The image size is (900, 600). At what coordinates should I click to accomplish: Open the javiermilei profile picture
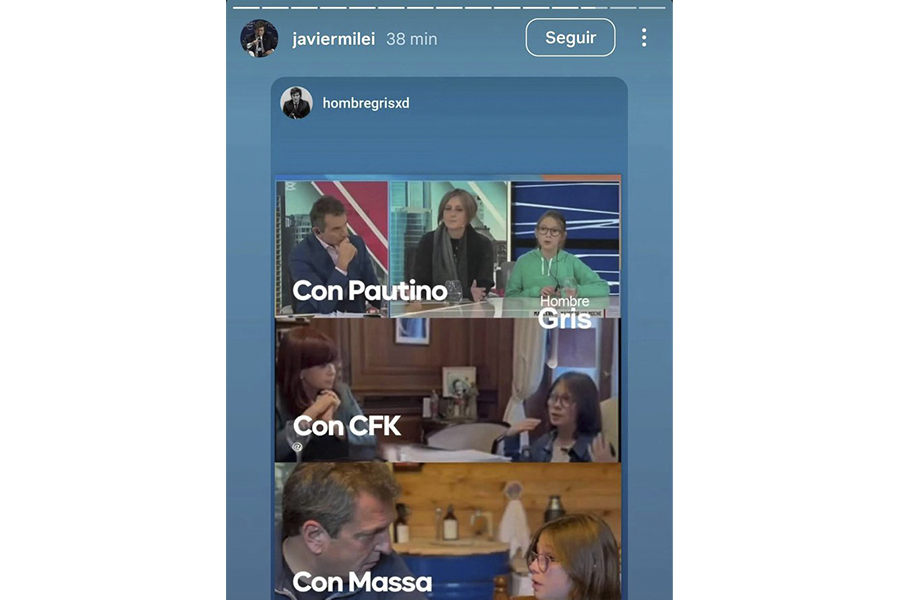pos(259,38)
